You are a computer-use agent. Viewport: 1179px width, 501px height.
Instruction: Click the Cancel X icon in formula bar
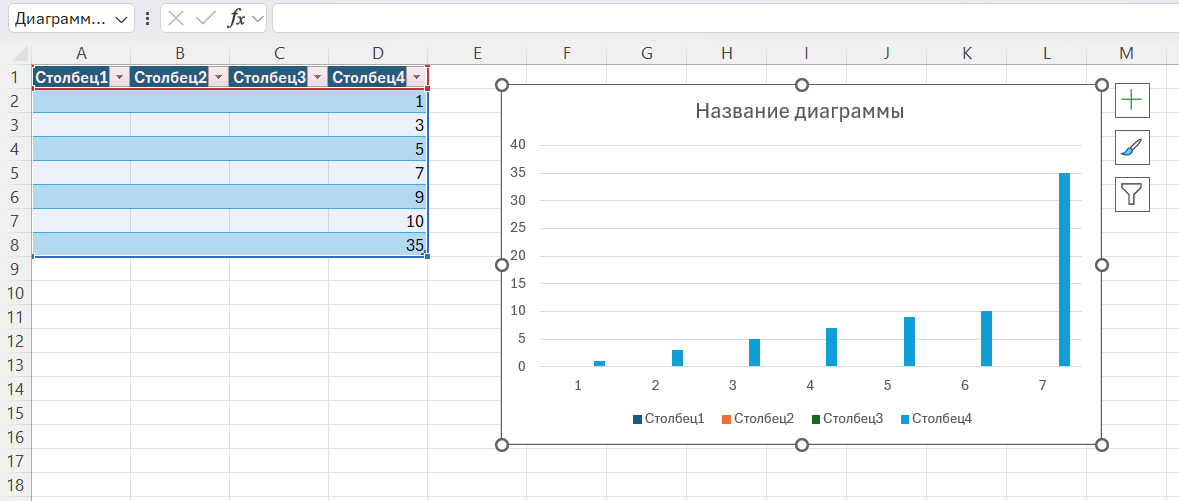[176, 19]
